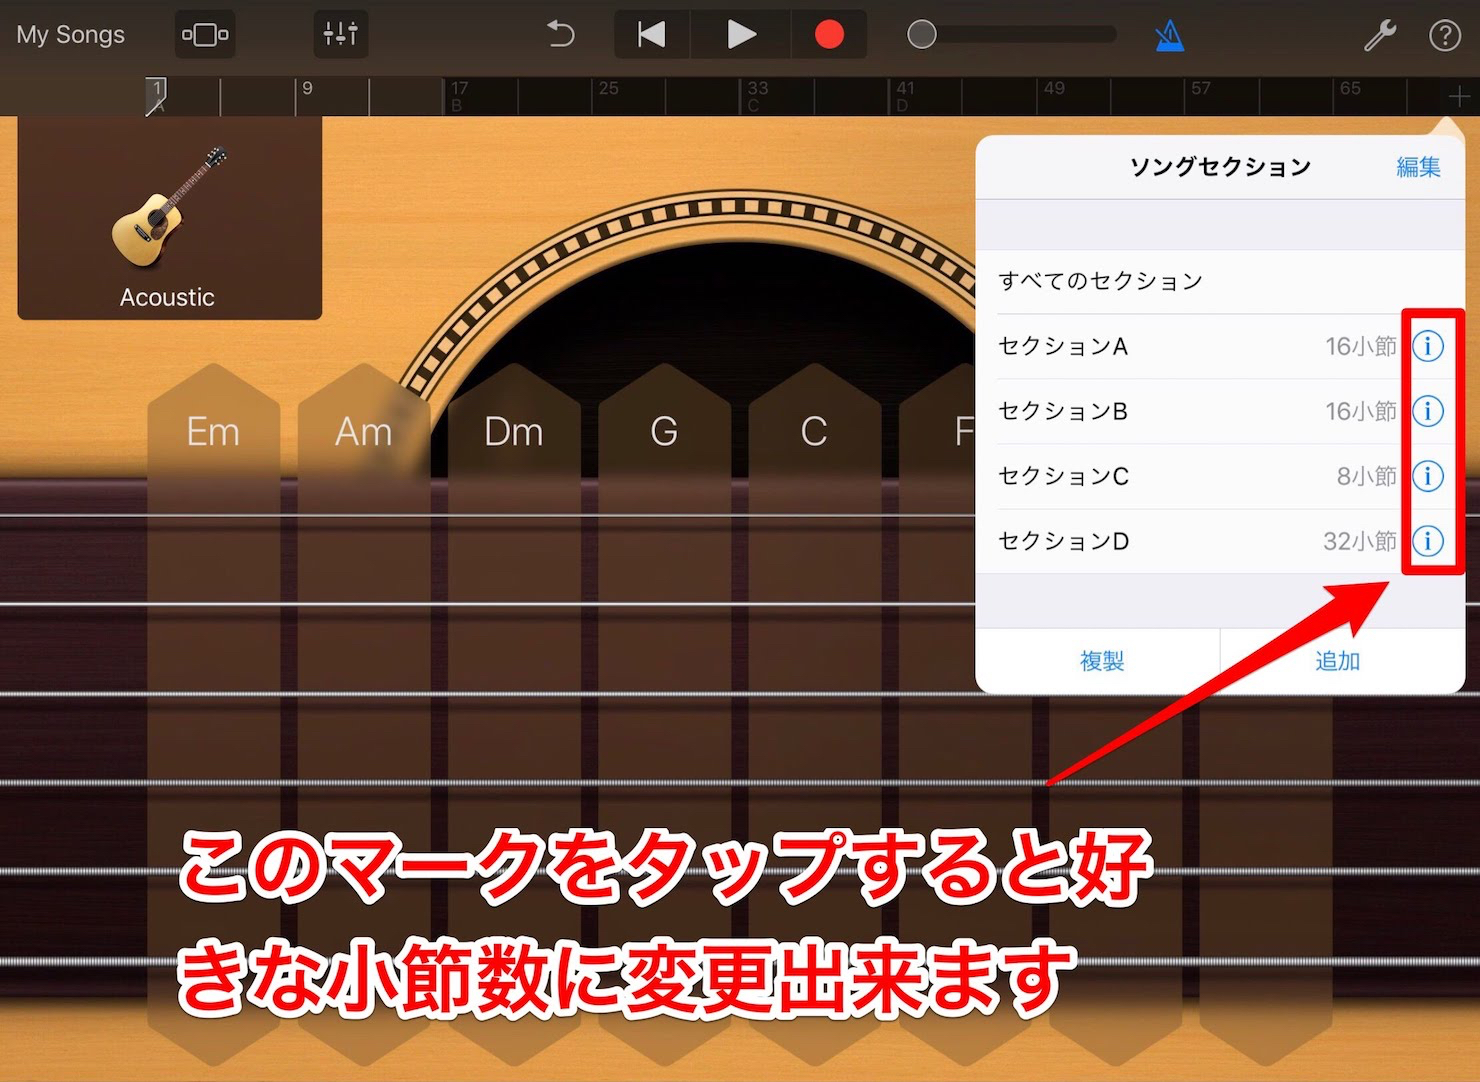The width and height of the screenshot is (1480, 1082).
Task: Go to beginning of song
Action: point(652,35)
